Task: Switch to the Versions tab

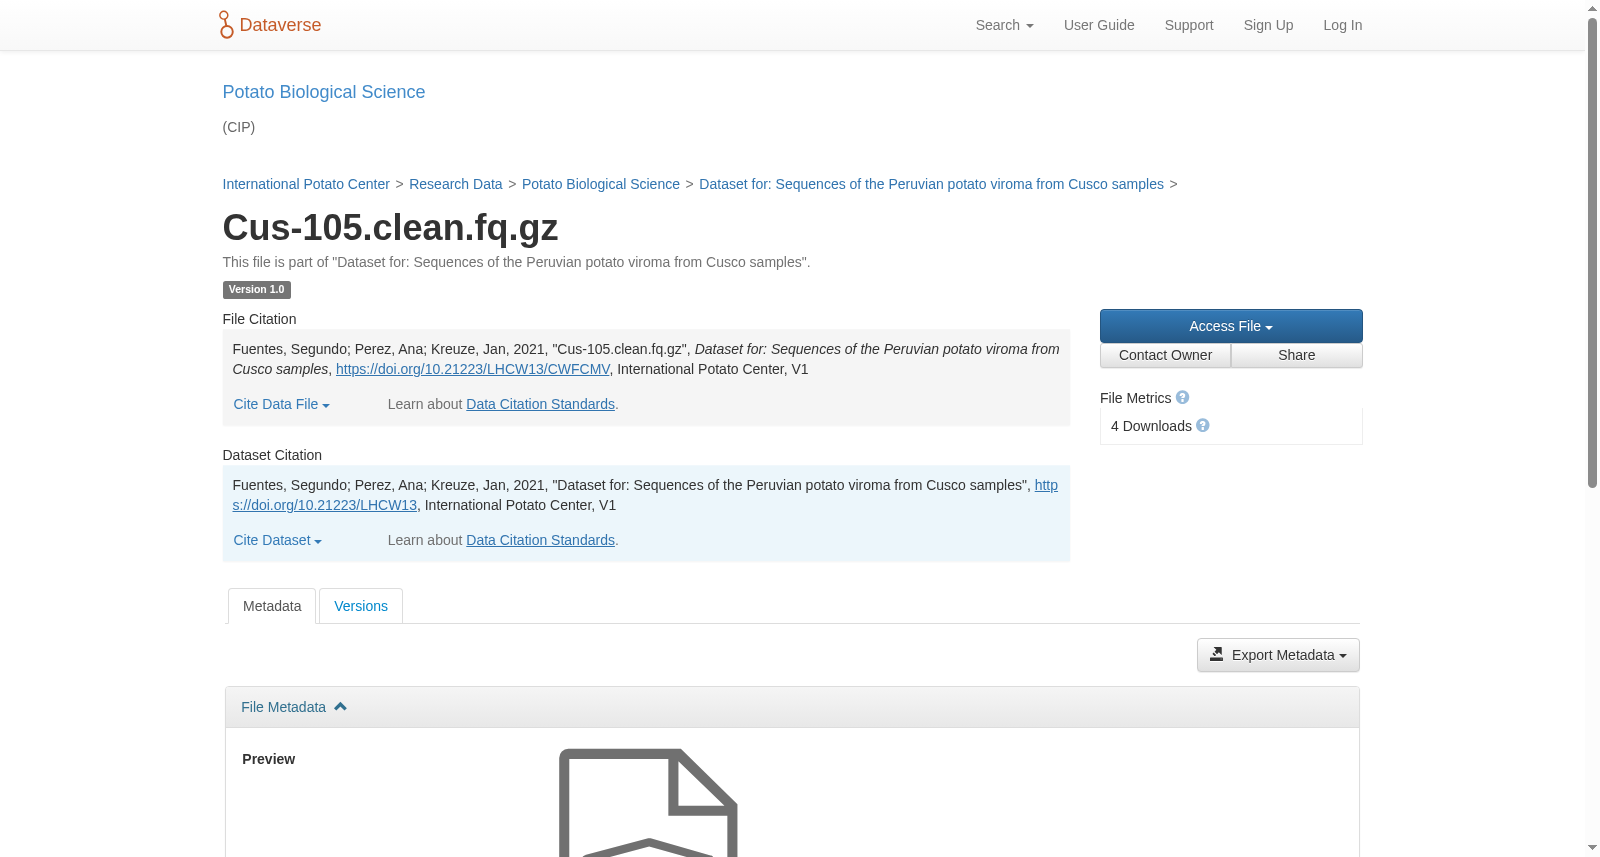Action: click(x=361, y=606)
